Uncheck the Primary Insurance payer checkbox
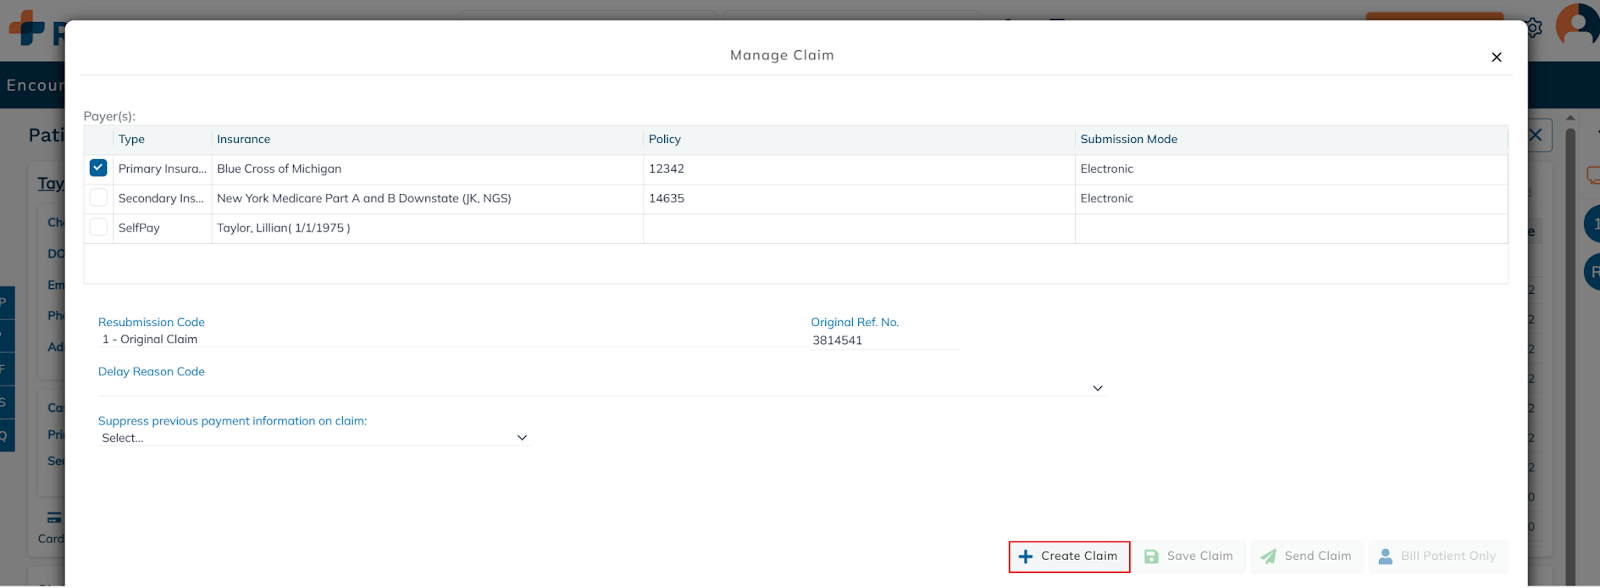The image size is (1600, 588). pyautogui.click(x=98, y=168)
